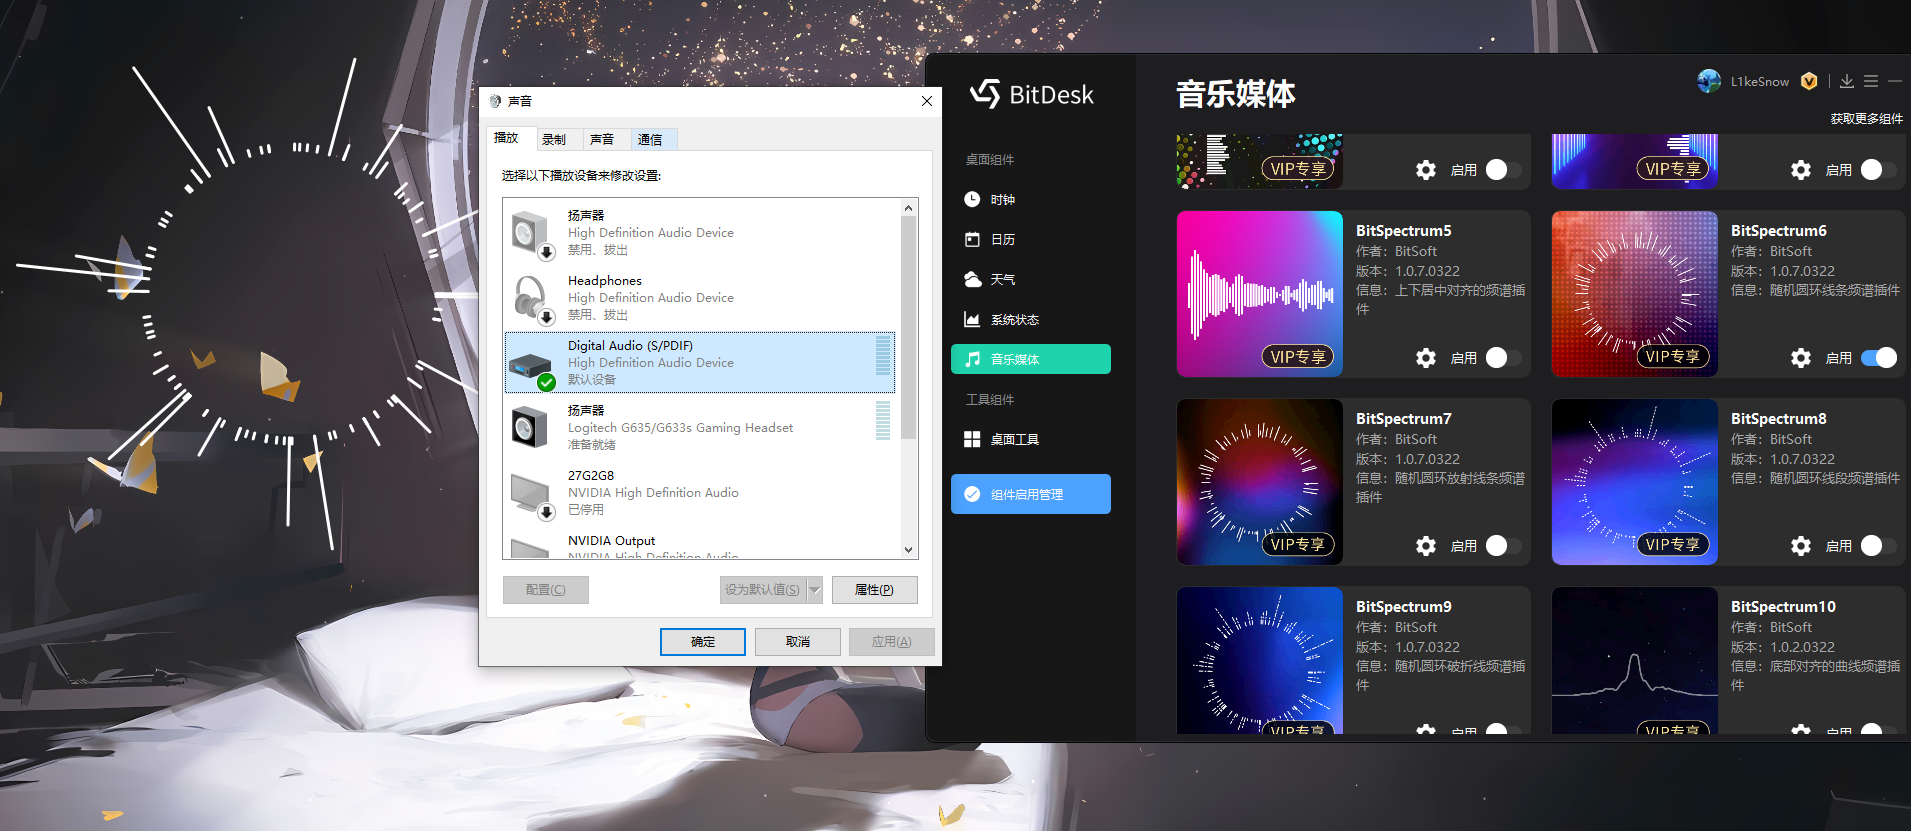This screenshot has width=1911, height=831.
Task: Click the 属性(P) button
Action: (x=874, y=590)
